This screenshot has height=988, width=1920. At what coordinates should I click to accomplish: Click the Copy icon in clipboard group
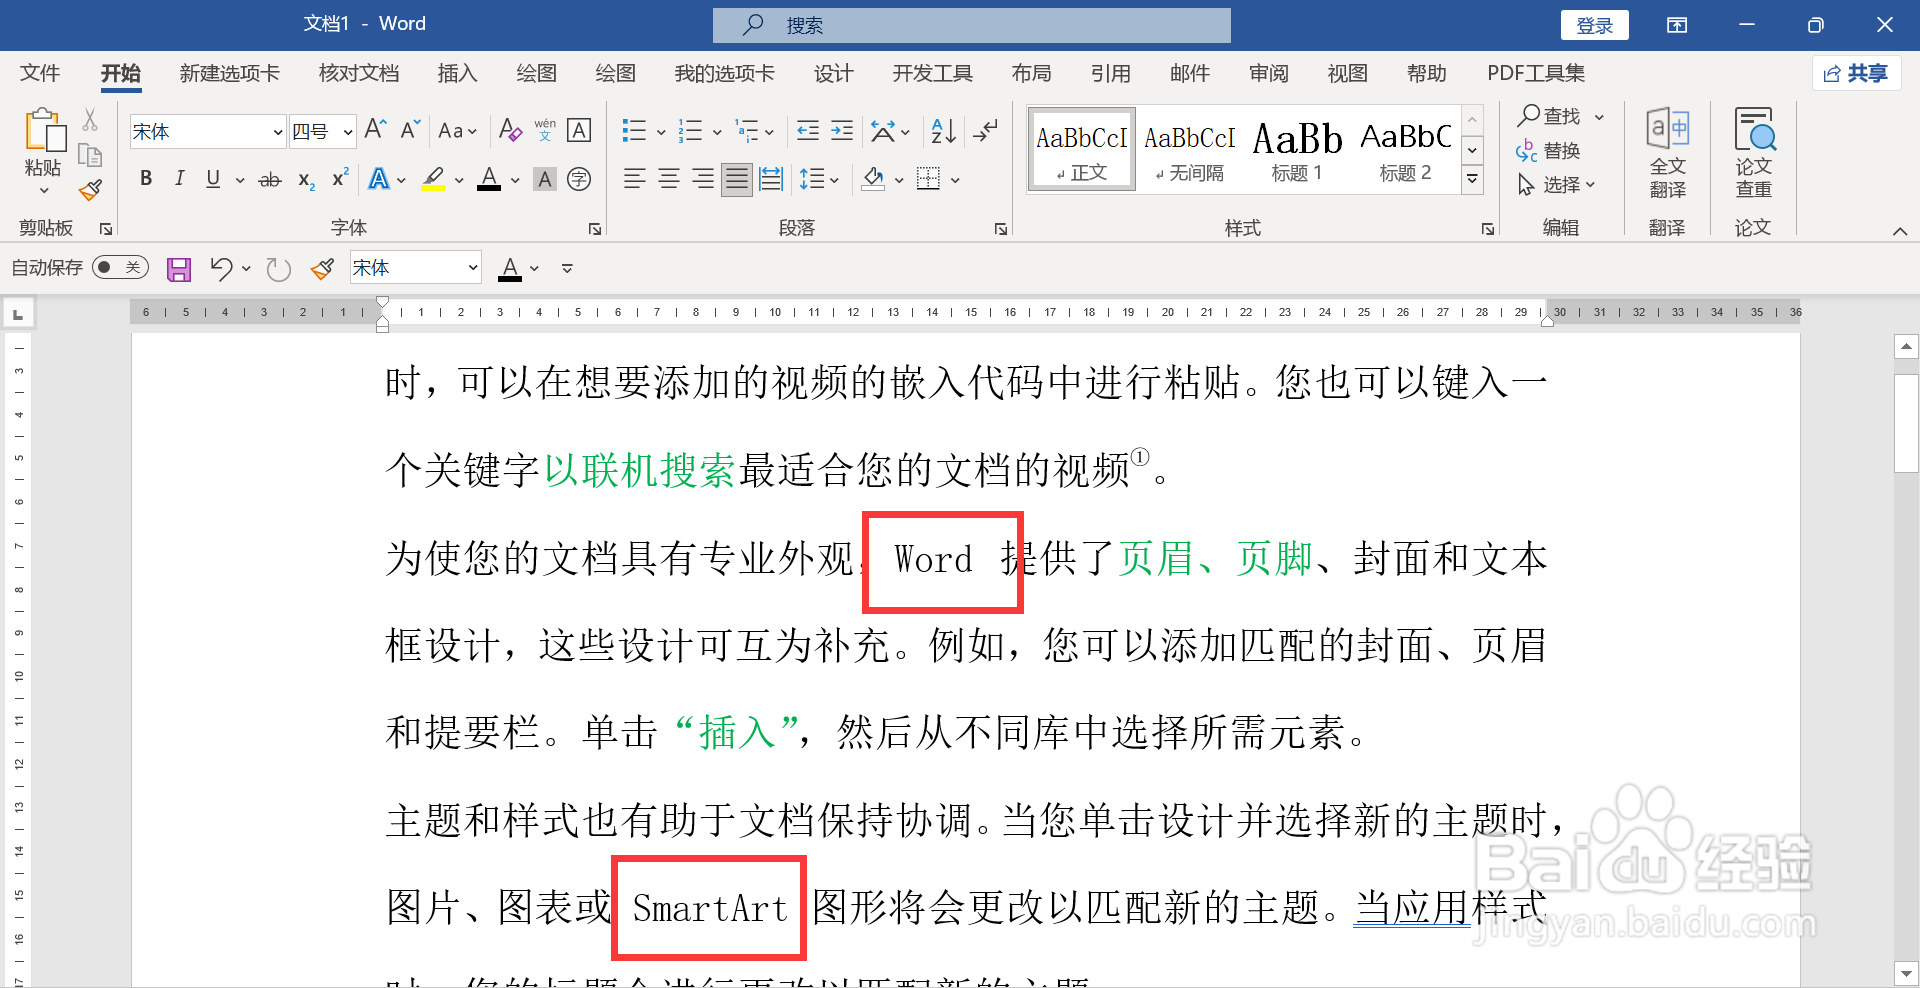point(90,155)
